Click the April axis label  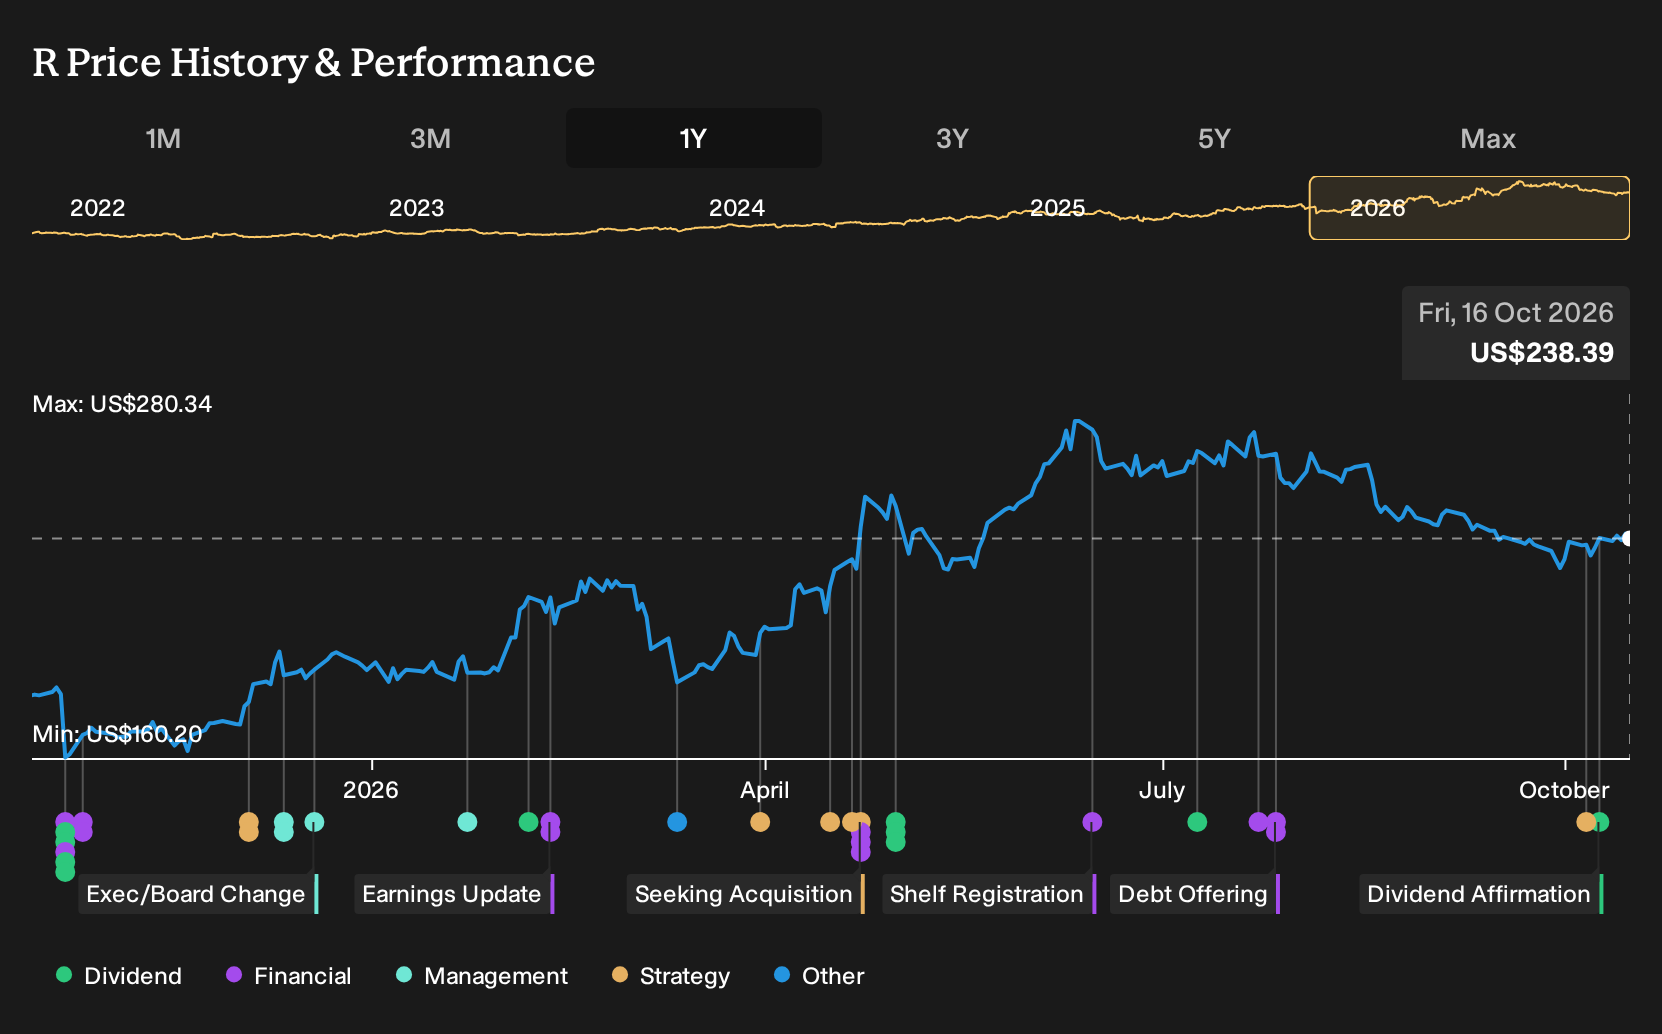point(765,790)
